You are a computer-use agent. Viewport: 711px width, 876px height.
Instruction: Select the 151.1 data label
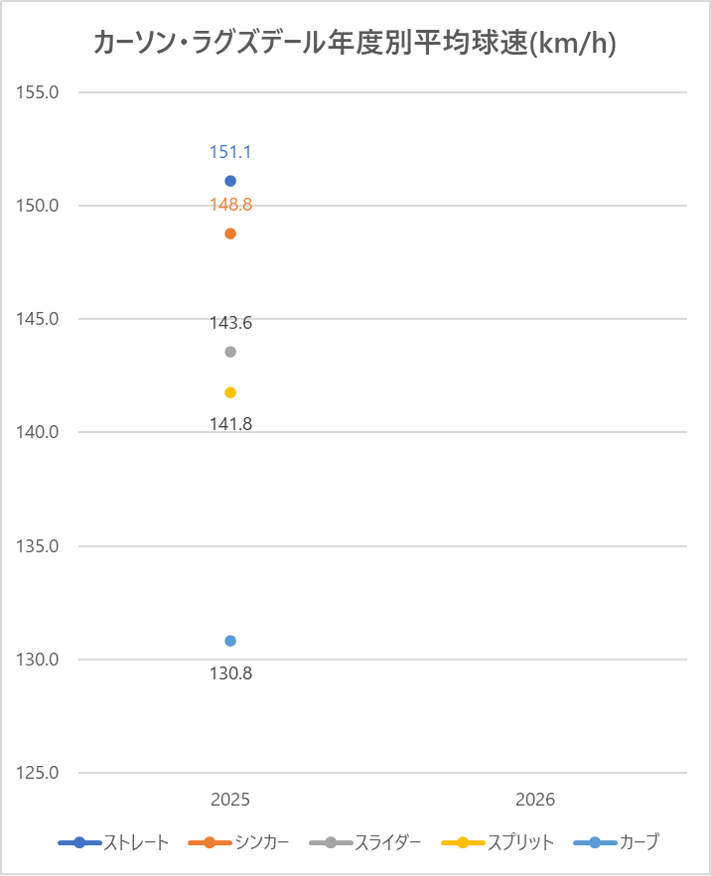(x=230, y=153)
